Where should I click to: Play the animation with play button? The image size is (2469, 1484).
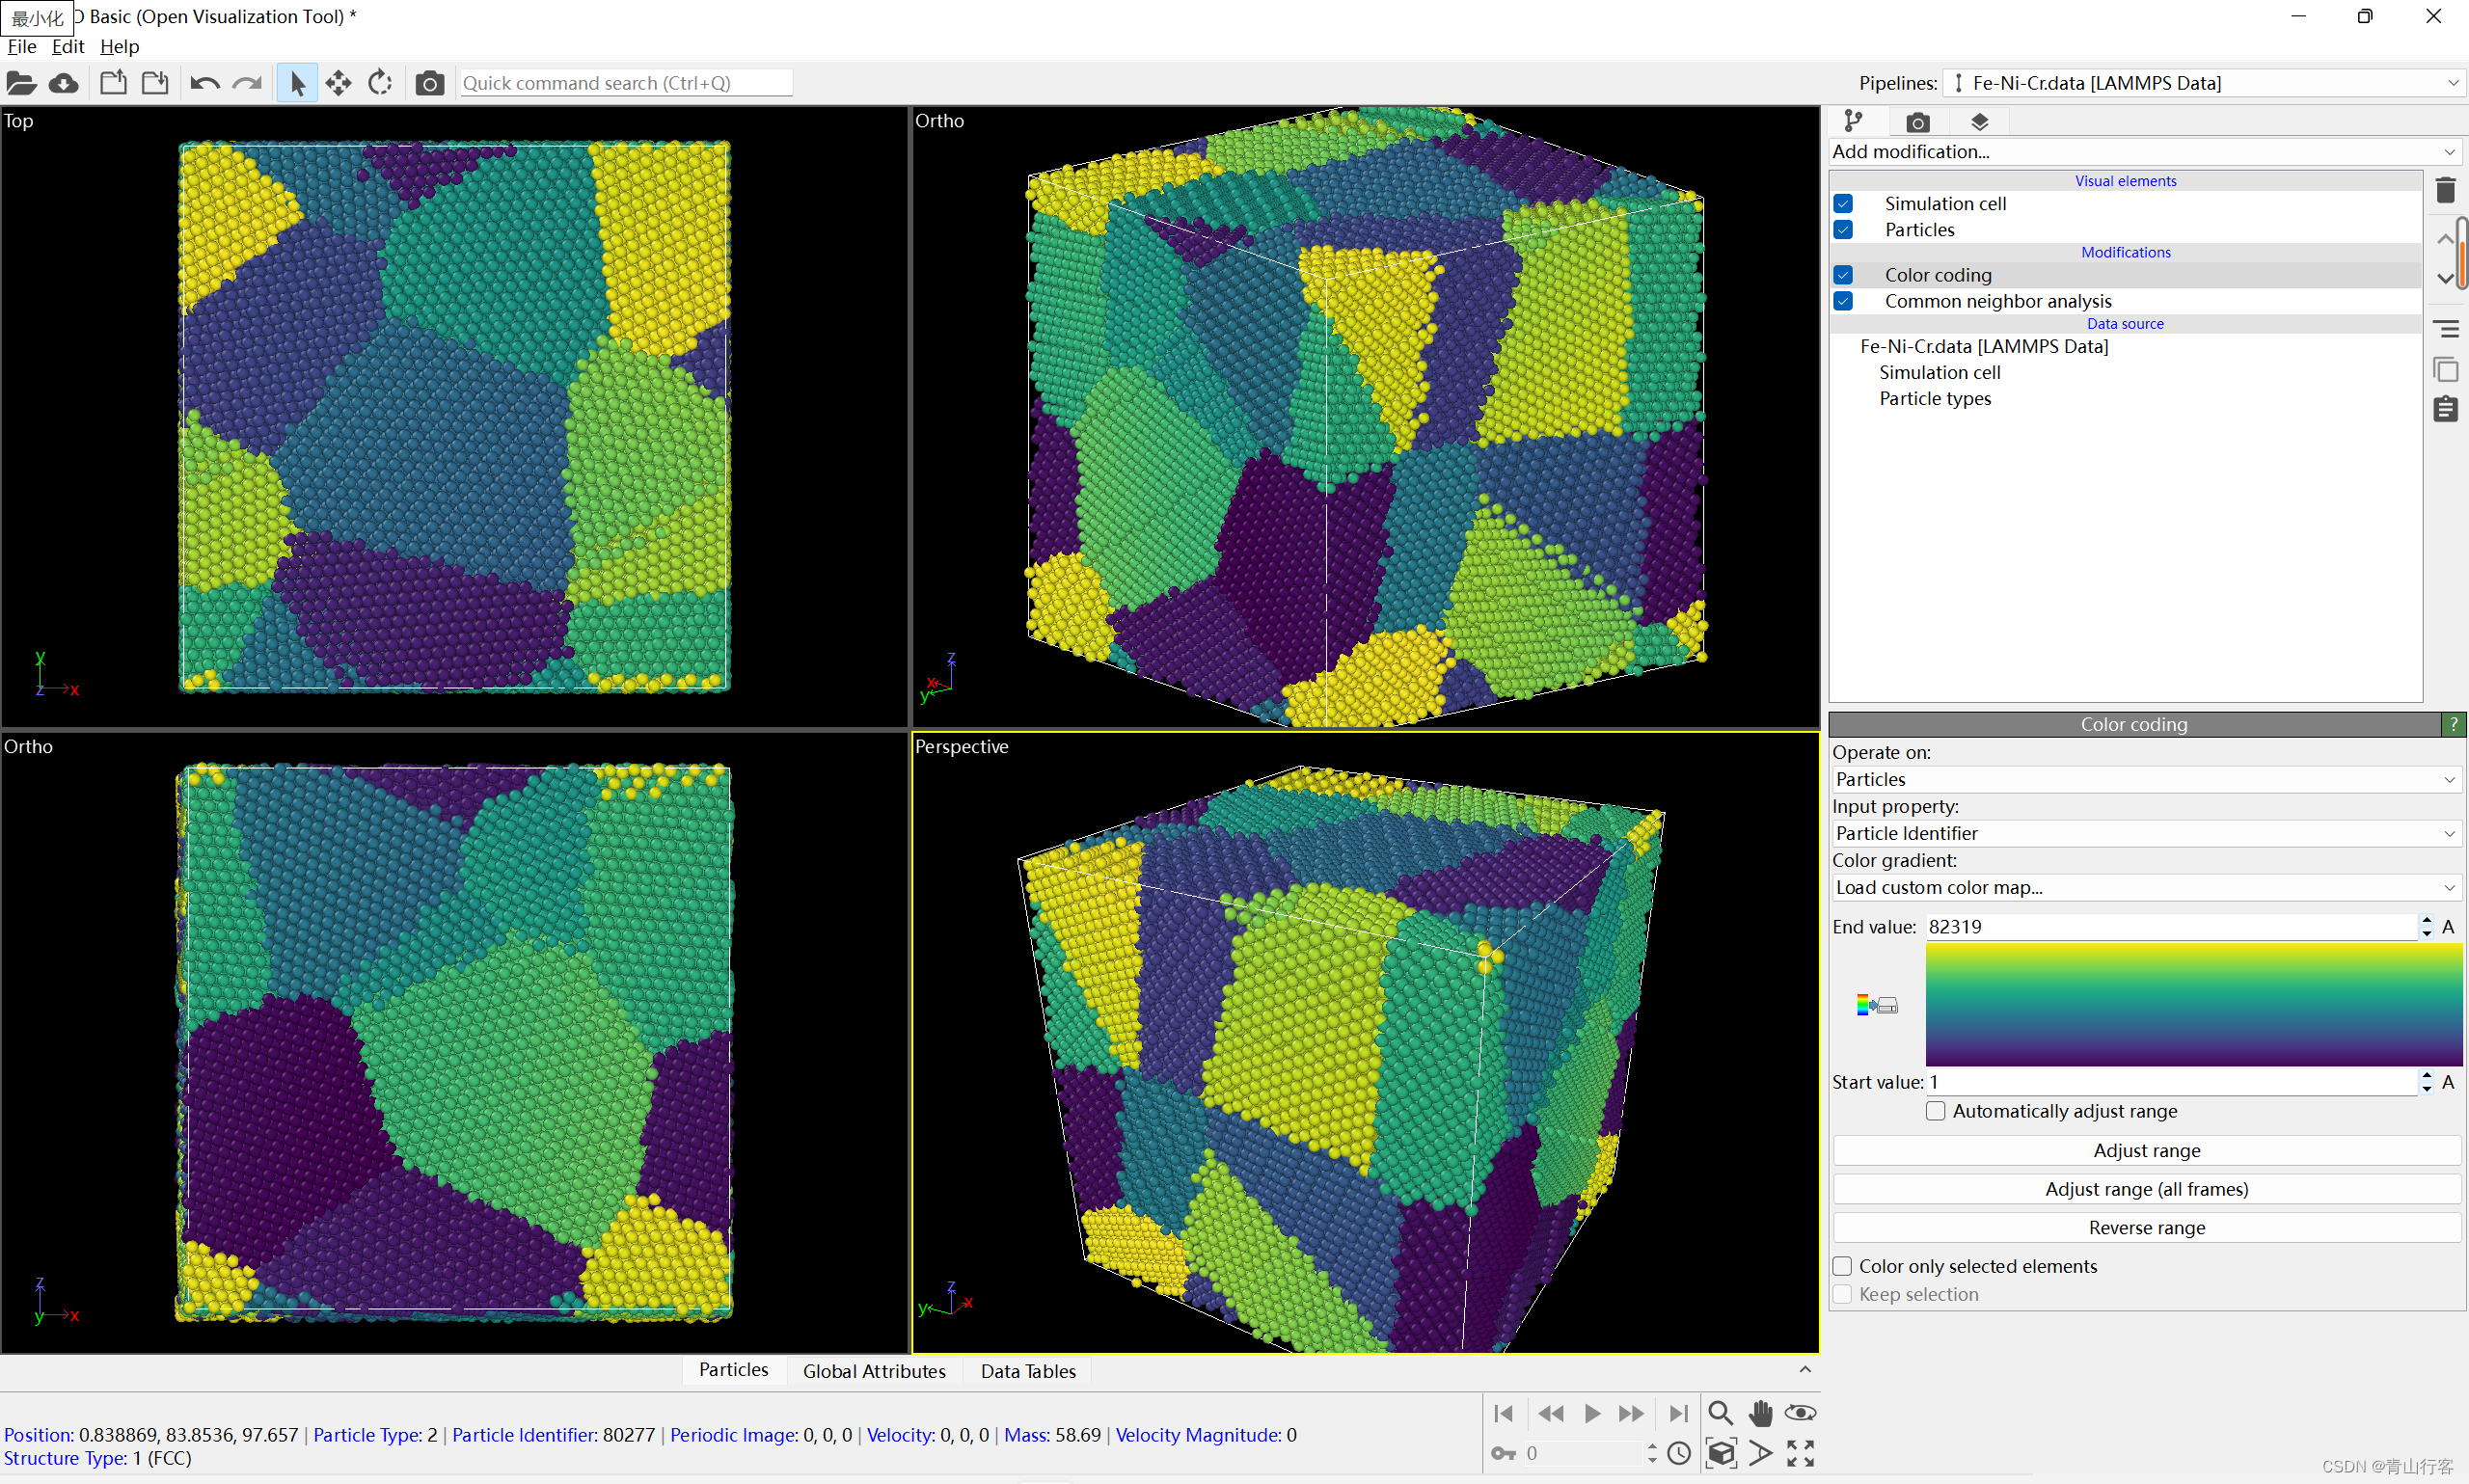point(1592,1412)
